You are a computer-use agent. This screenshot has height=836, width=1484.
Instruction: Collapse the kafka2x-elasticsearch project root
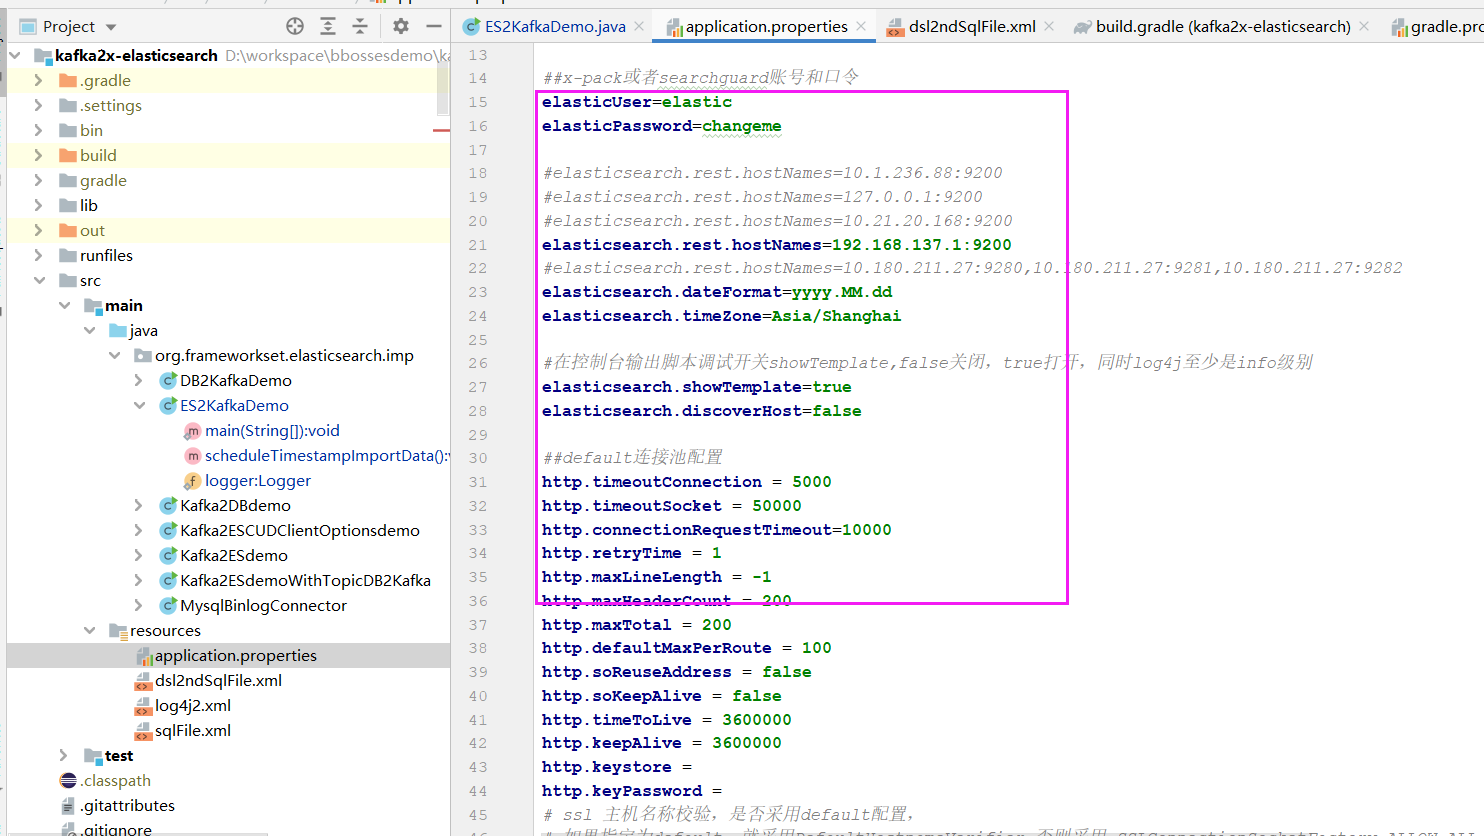[x=15, y=55]
